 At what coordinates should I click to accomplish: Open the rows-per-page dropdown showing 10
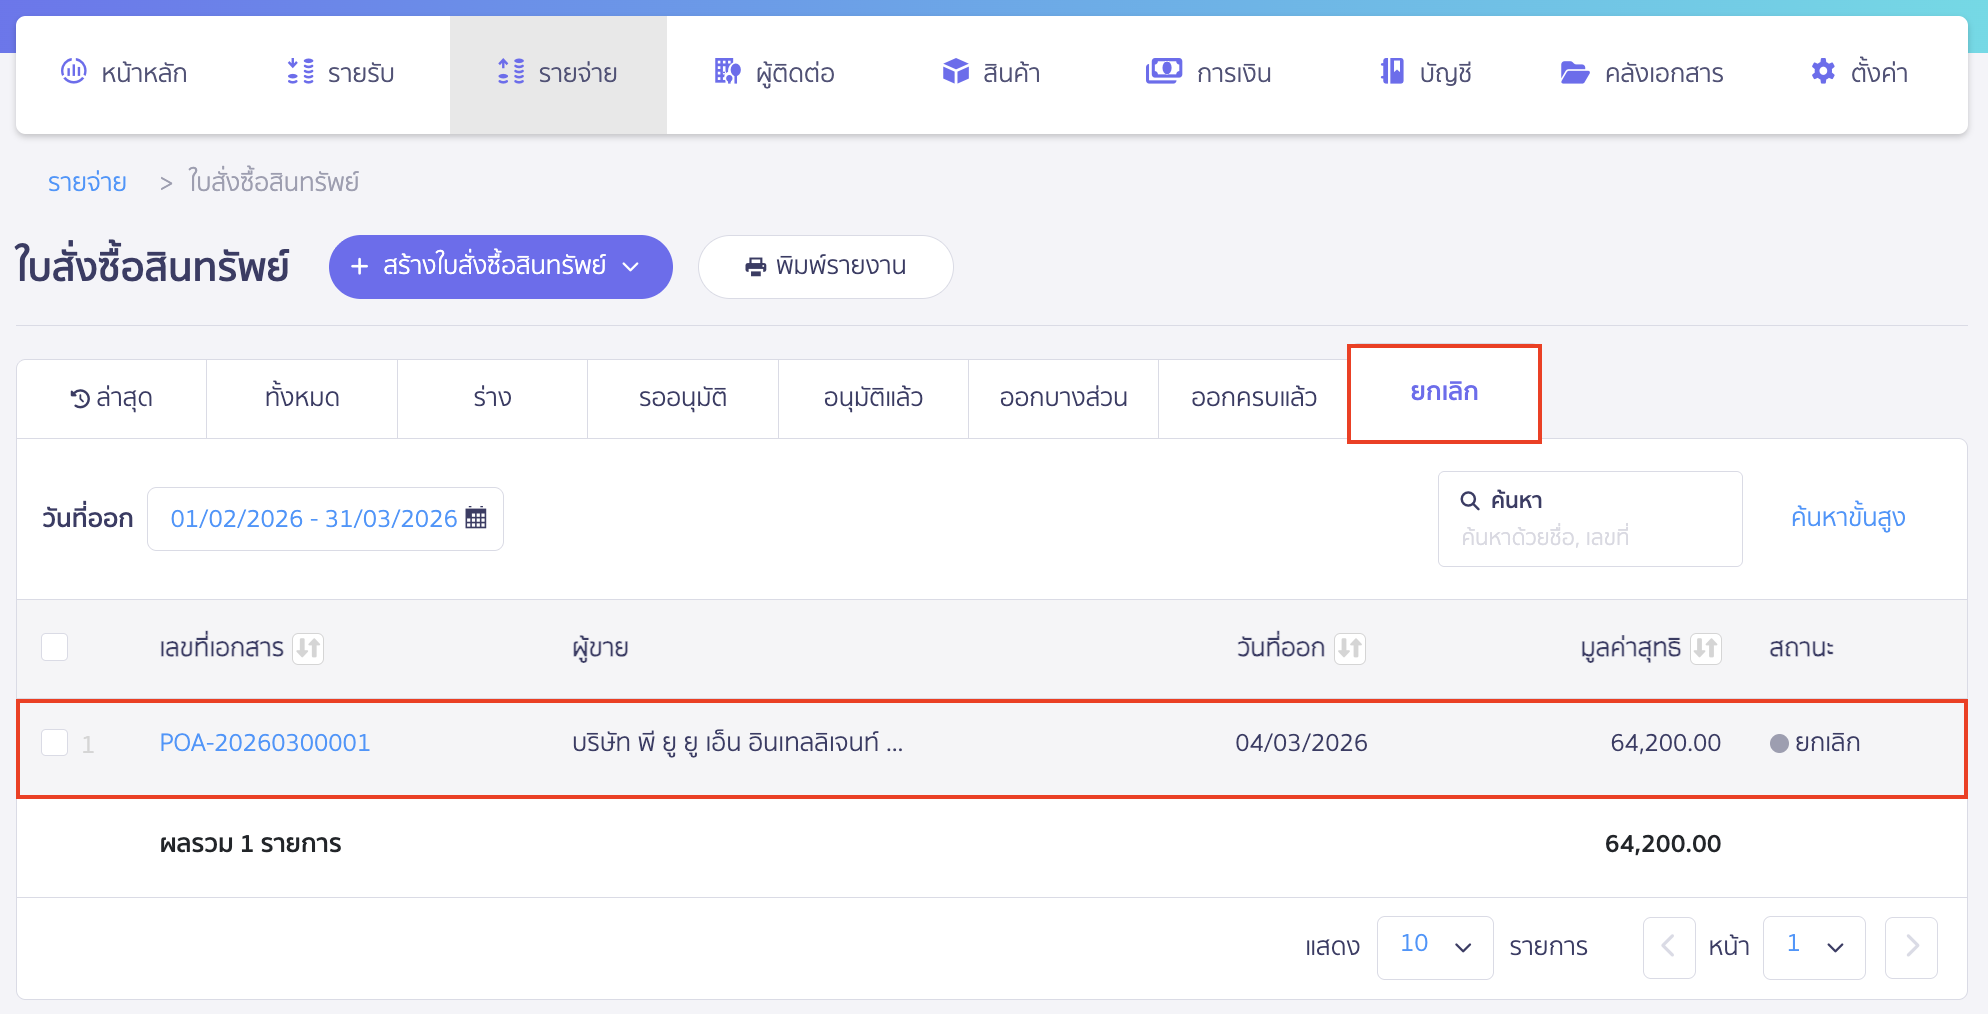point(1434,946)
